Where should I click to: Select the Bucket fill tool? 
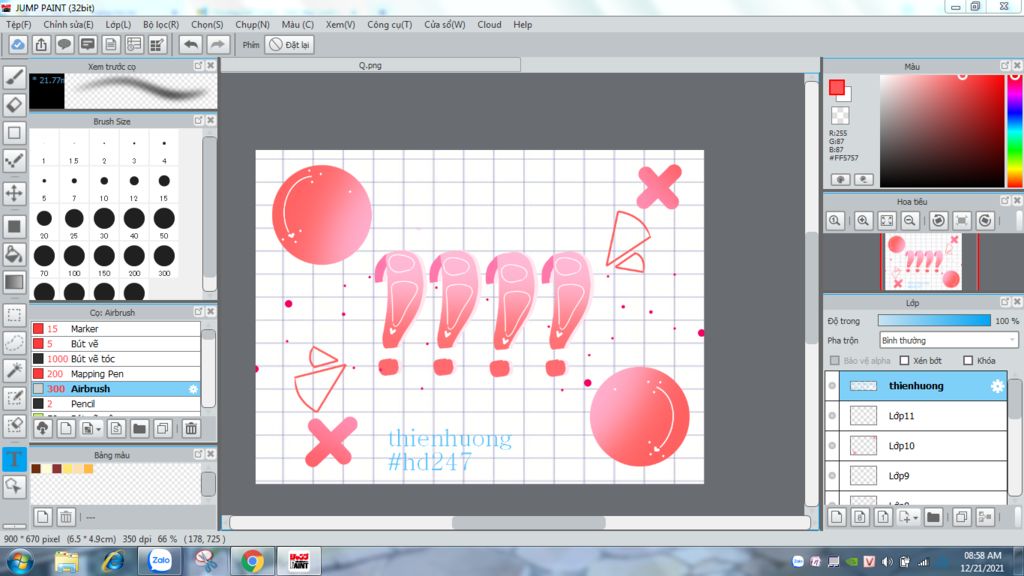(x=14, y=254)
